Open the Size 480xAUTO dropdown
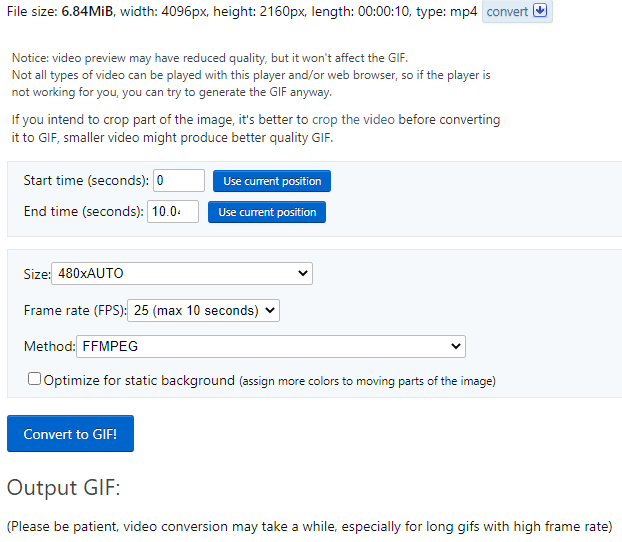 click(x=182, y=273)
